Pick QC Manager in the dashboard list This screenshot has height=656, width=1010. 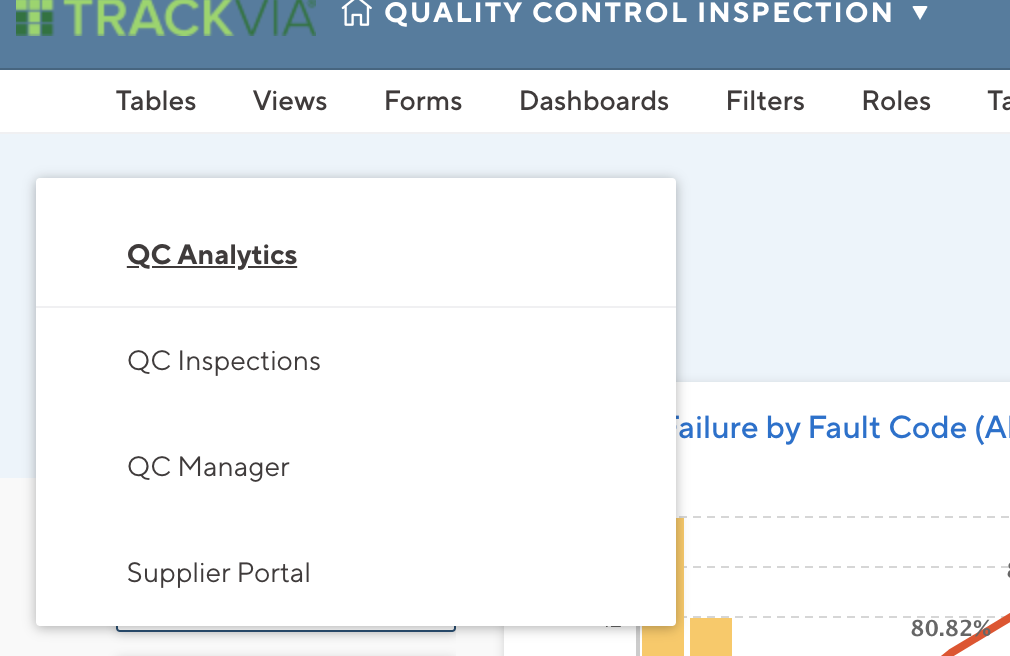[208, 467]
